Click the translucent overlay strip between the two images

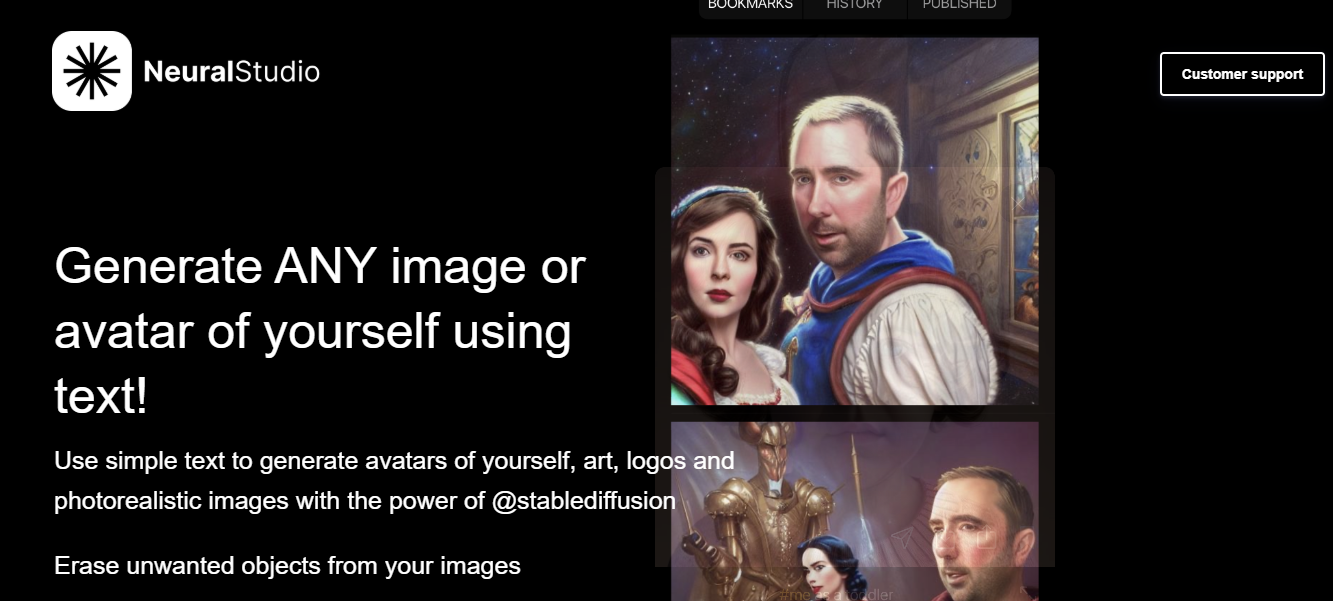(x=855, y=413)
